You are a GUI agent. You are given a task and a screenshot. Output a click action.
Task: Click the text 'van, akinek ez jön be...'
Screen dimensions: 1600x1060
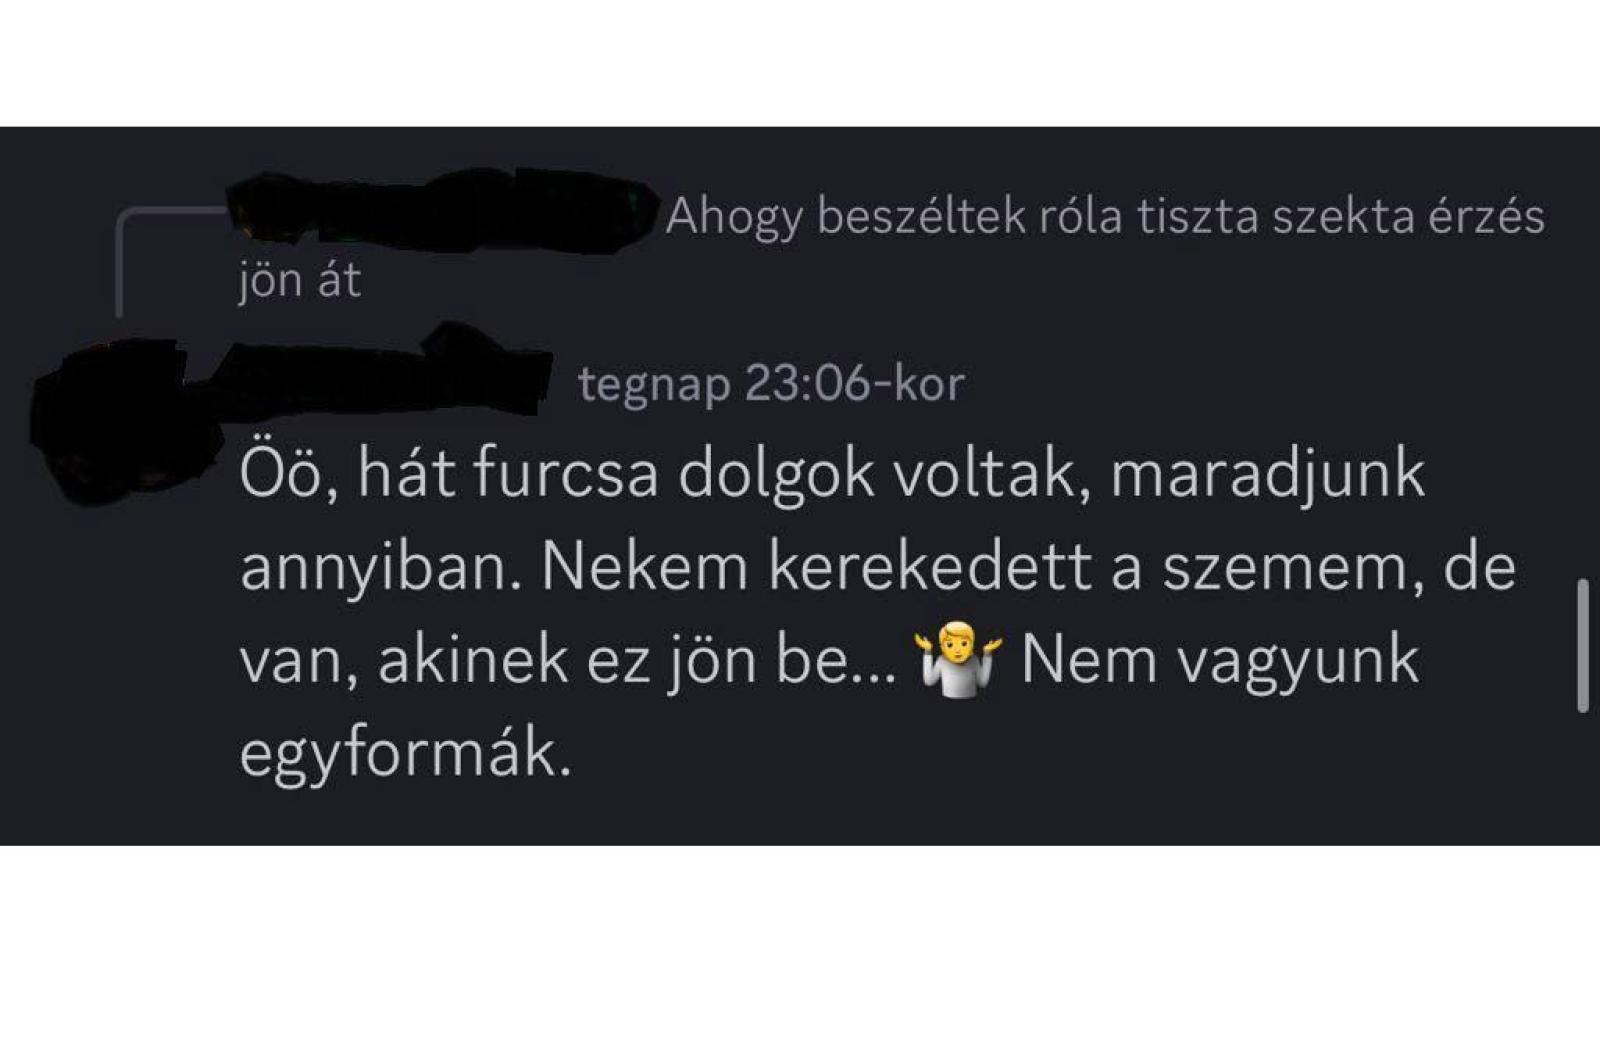pos(569,660)
